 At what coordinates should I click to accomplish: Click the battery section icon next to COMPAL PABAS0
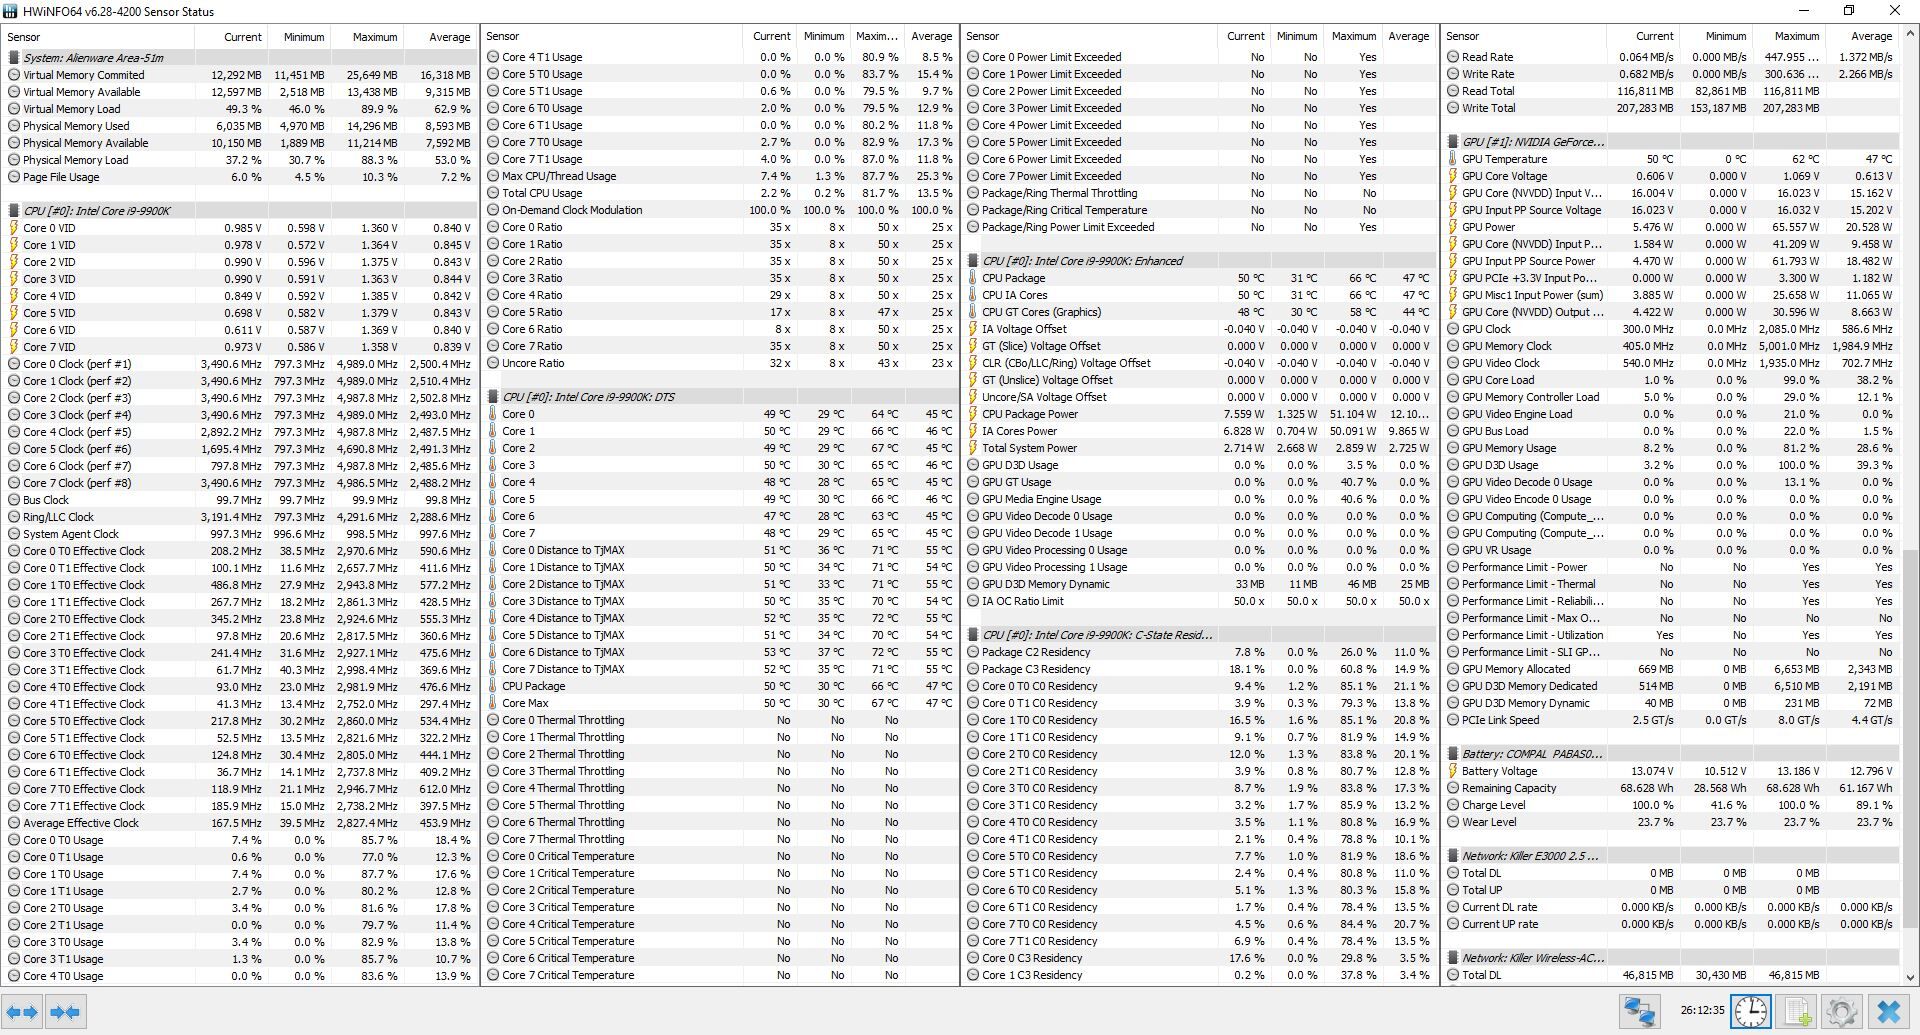pyautogui.click(x=1453, y=754)
